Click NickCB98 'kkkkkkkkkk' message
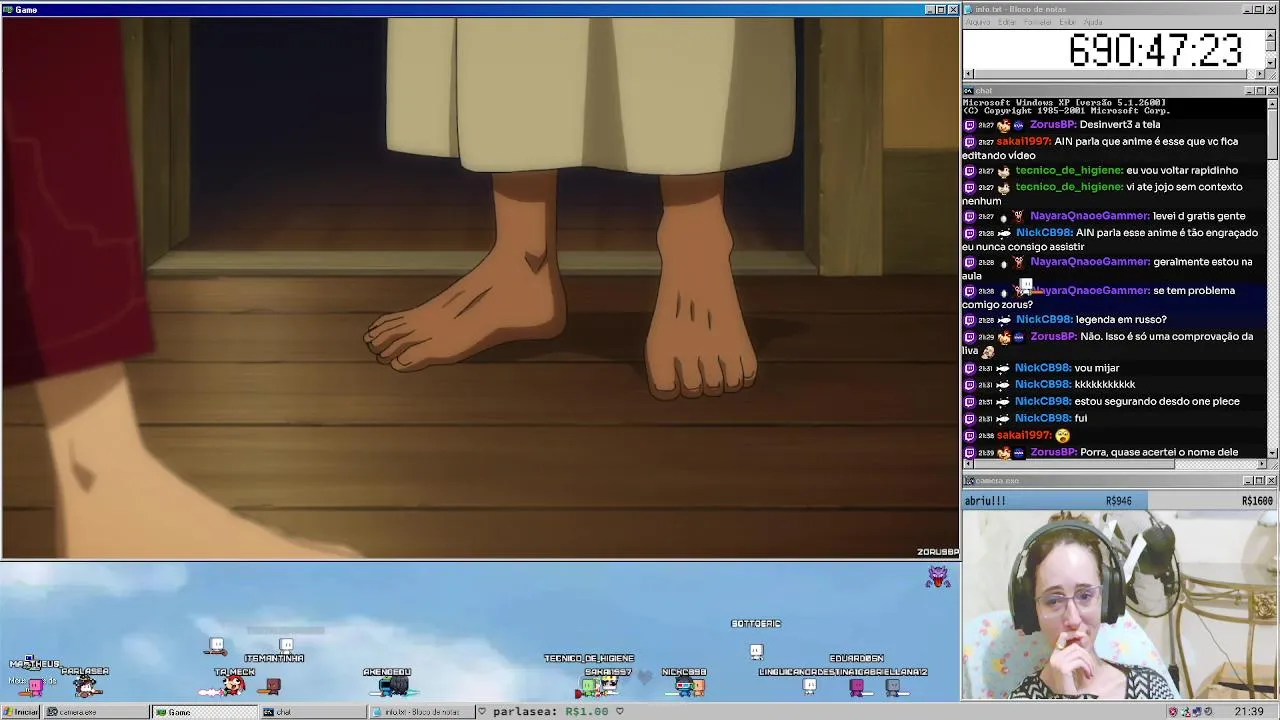This screenshot has height=720, width=1280. tap(1105, 385)
